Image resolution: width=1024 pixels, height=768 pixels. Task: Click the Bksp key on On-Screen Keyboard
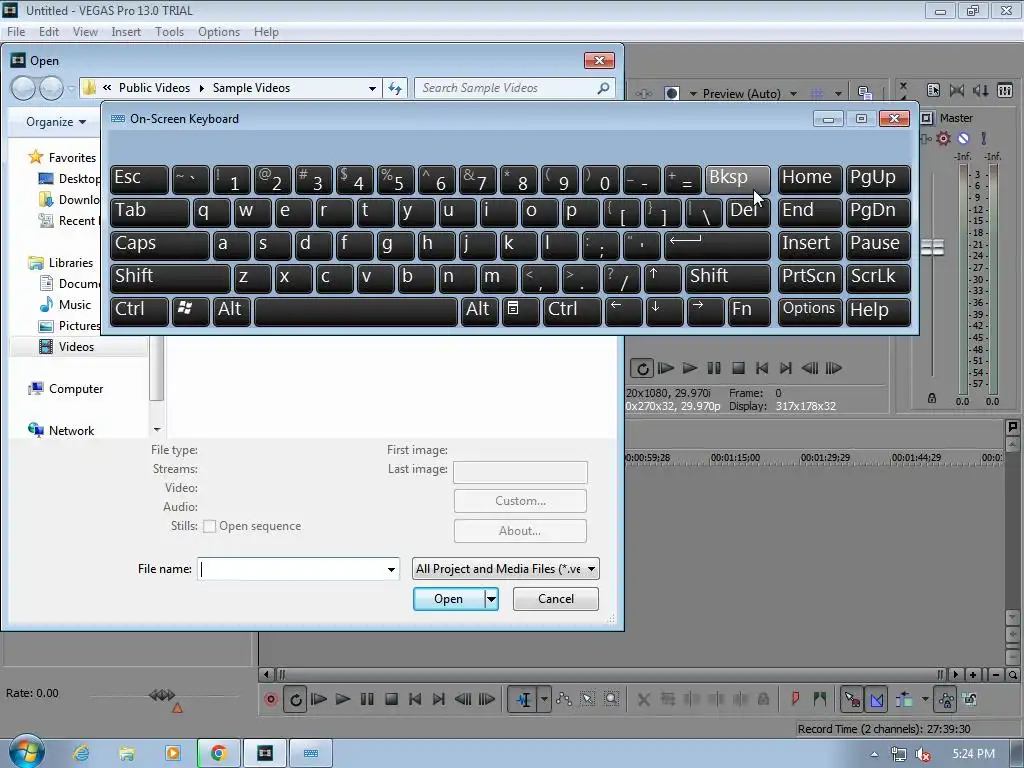tap(737, 179)
